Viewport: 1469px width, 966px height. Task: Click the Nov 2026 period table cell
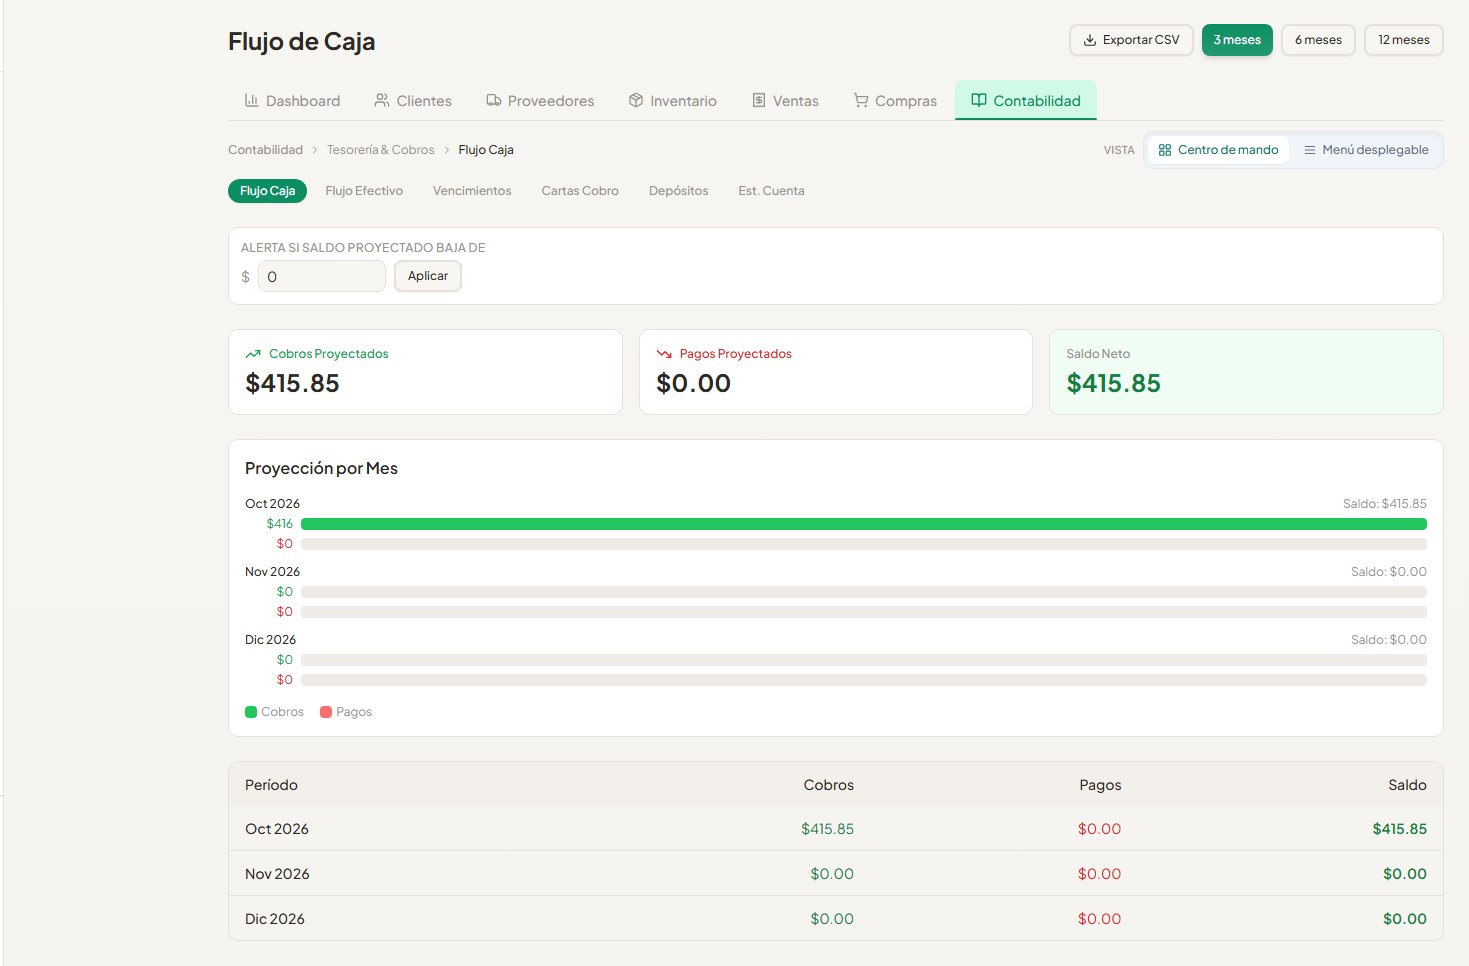tap(277, 874)
